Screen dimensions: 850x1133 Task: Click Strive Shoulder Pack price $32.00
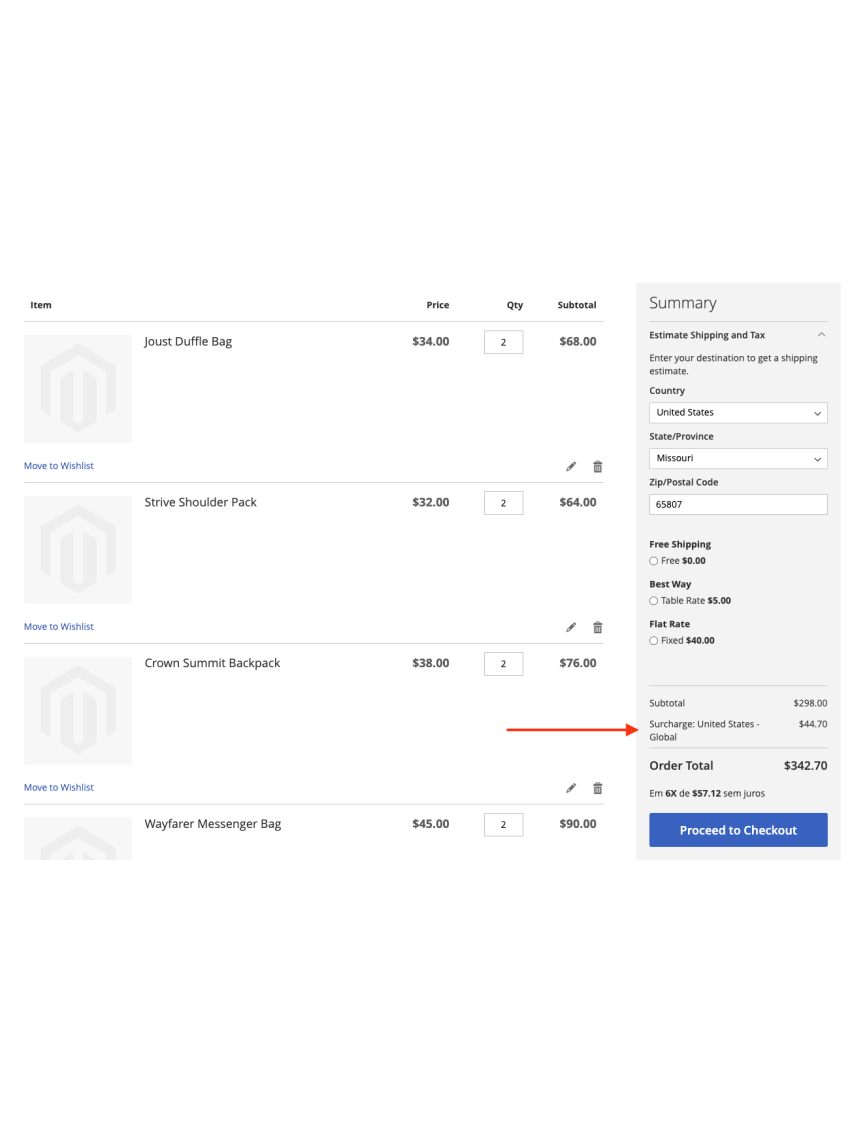click(431, 502)
